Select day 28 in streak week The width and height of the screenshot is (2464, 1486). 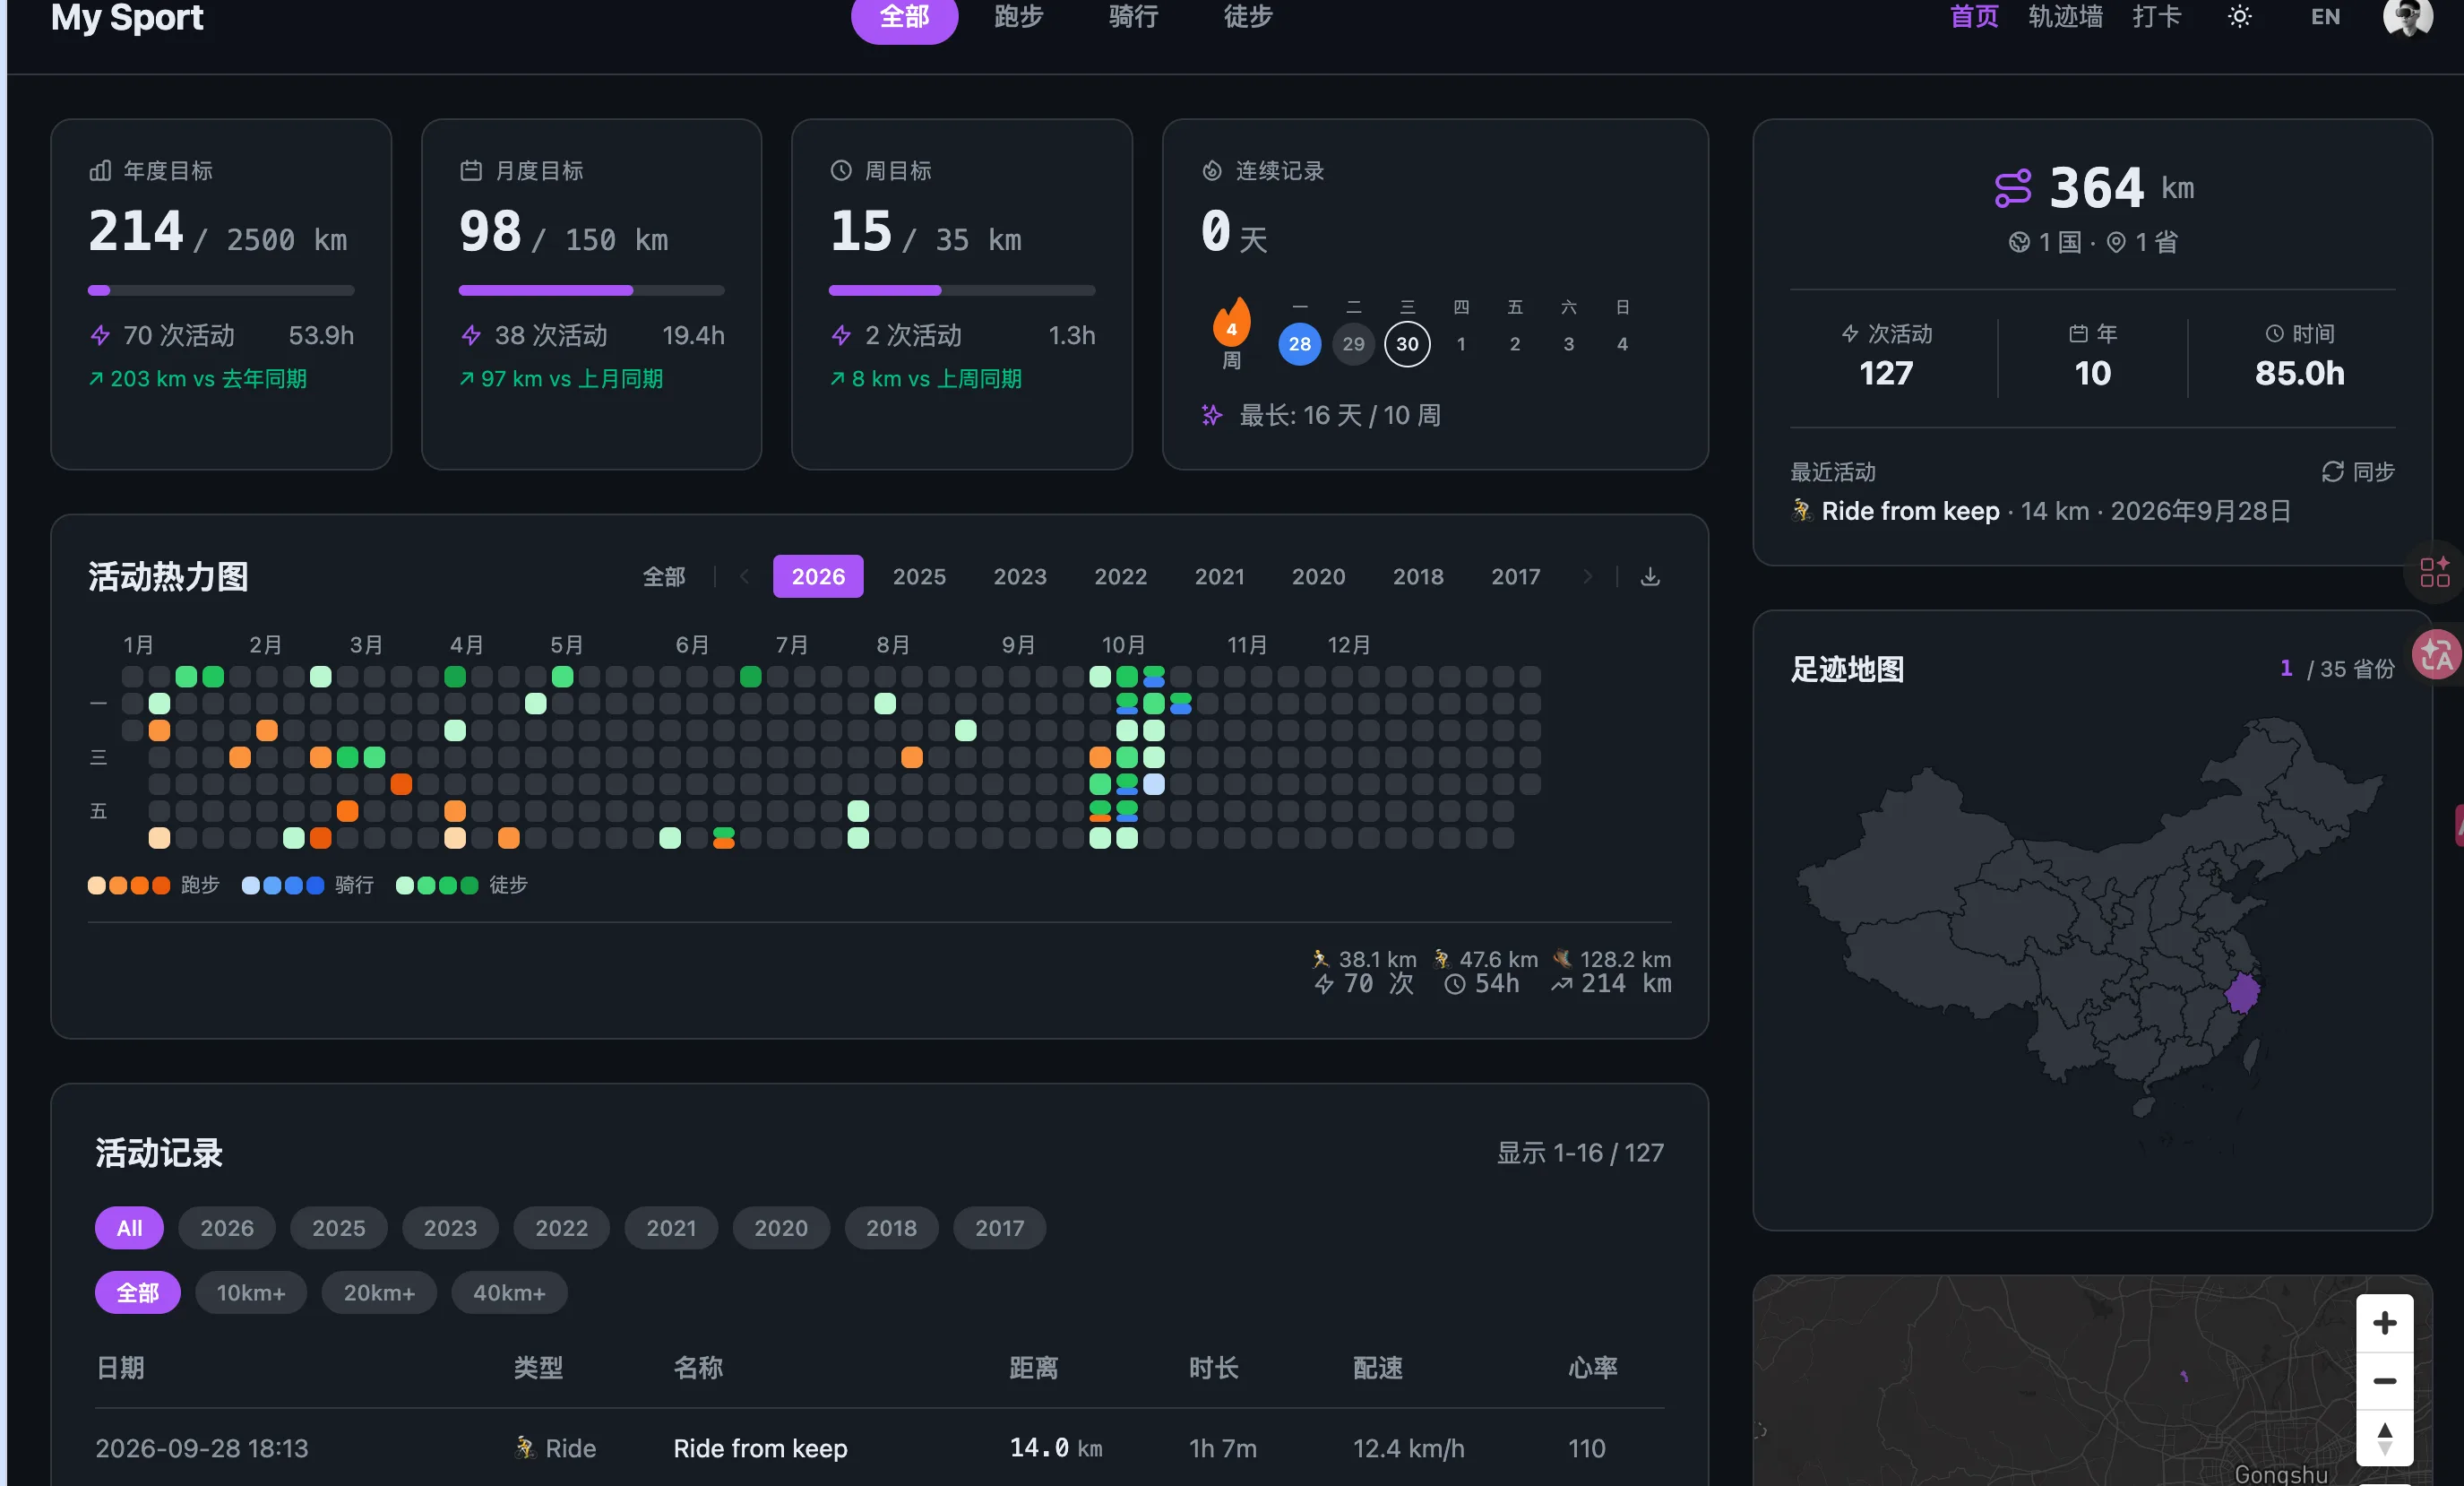(x=1299, y=344)
